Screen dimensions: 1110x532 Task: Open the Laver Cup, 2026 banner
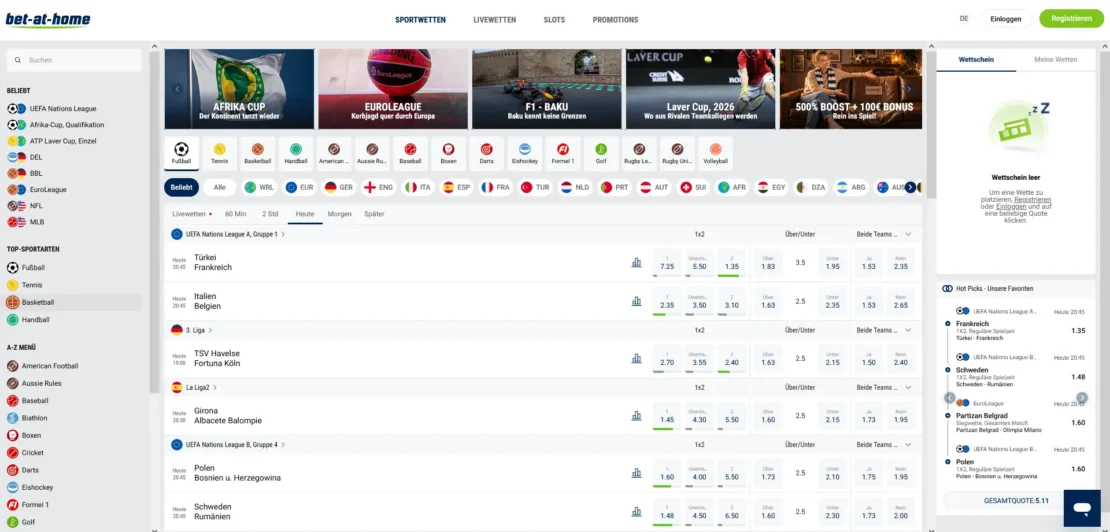point(700,89)
